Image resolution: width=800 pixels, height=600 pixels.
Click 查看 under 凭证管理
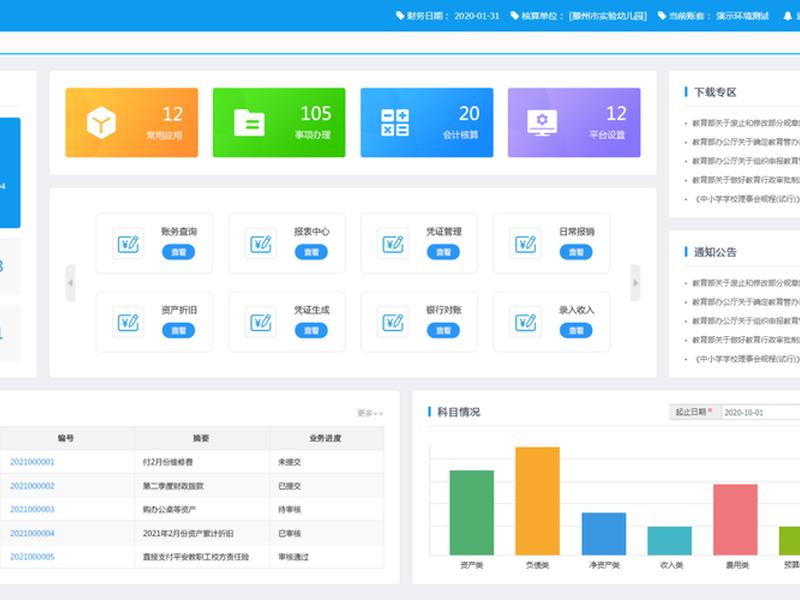coord(443,252)
